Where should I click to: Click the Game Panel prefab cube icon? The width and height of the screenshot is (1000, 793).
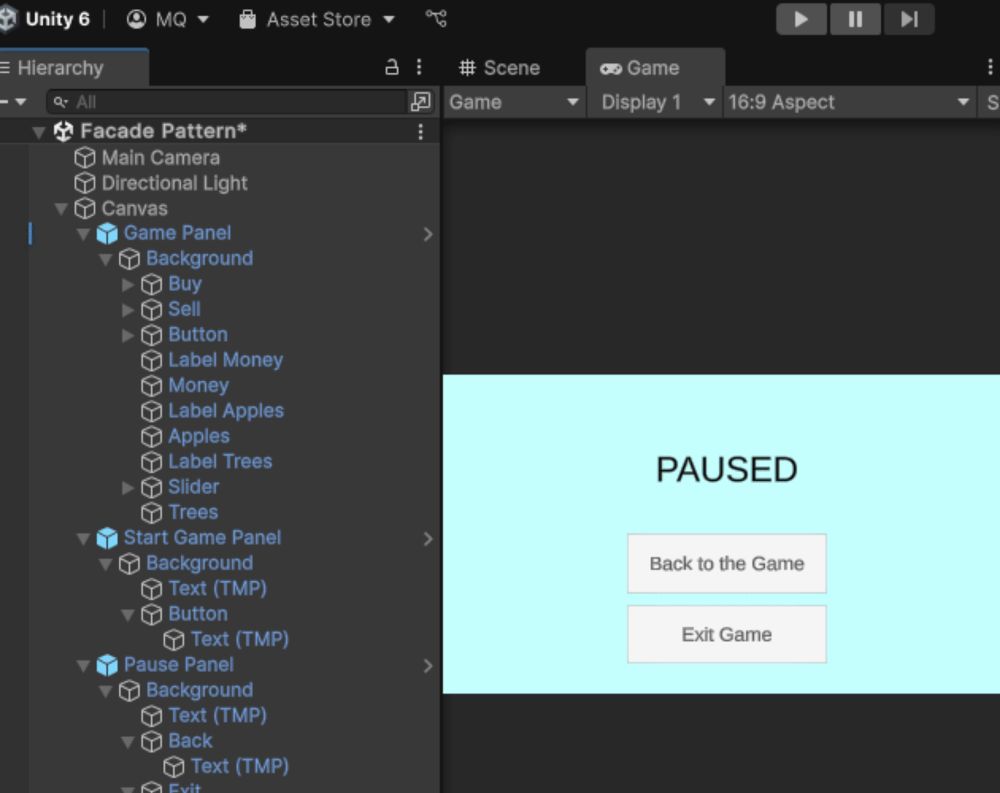pyautogui.click(x=107, y=233)
